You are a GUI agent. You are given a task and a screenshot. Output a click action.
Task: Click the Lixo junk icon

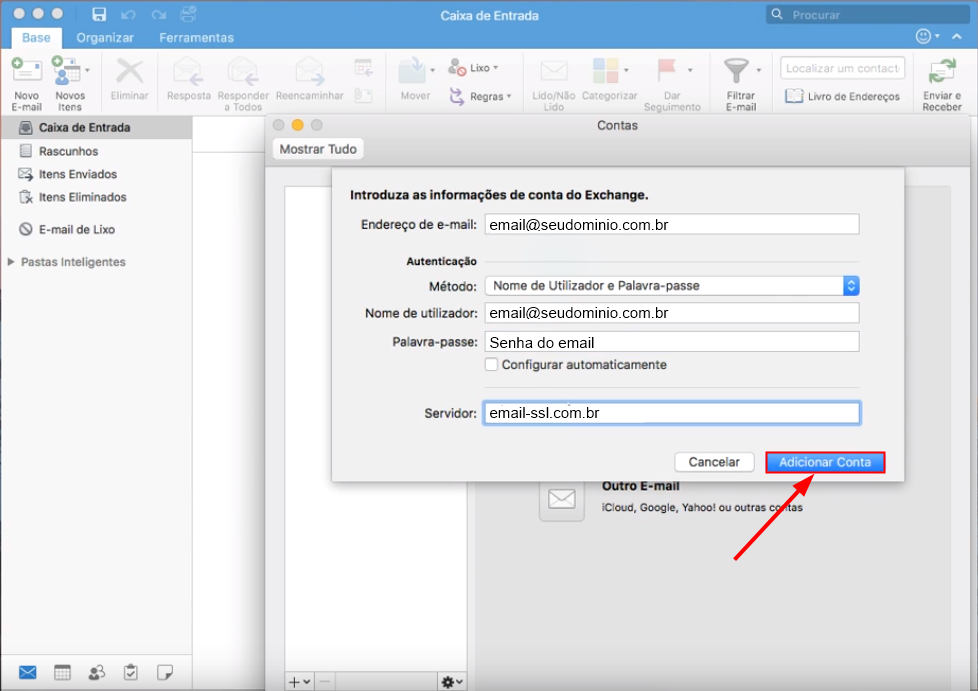[x=457, y=67]
